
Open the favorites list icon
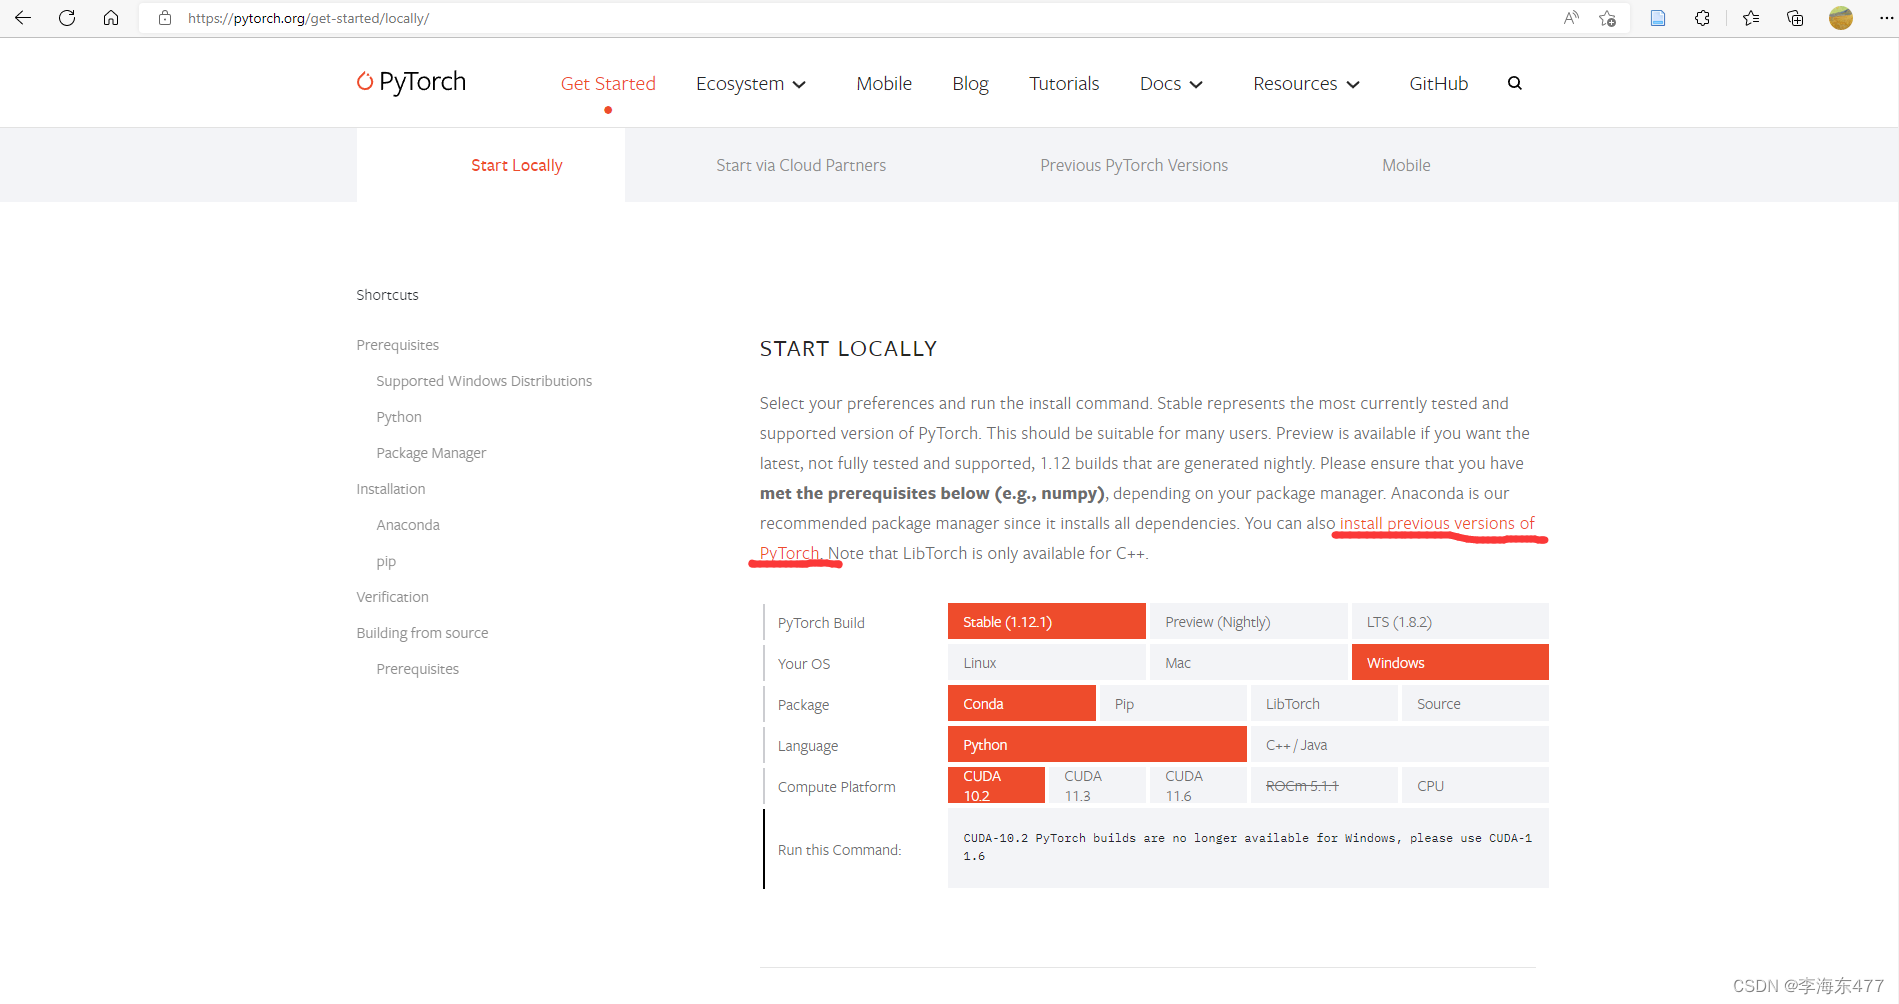[1750, 18]
